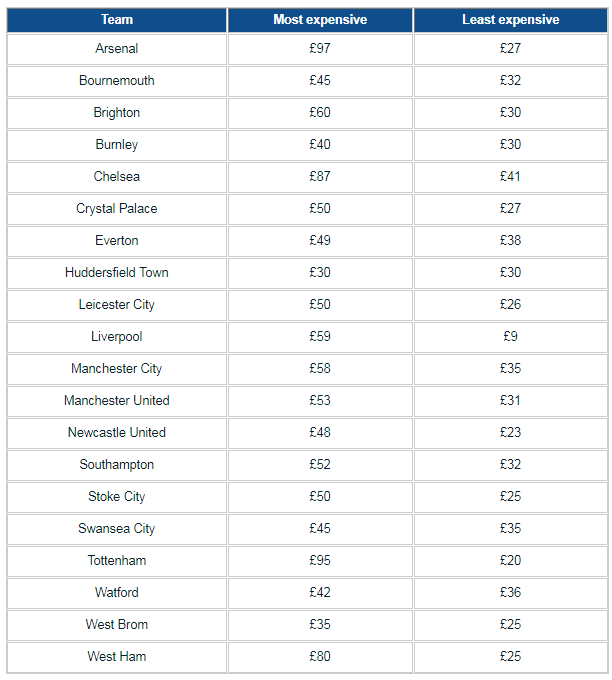Select Tottenham's £95 most expensive cell

pyautogui.click(x=320, y=561)
